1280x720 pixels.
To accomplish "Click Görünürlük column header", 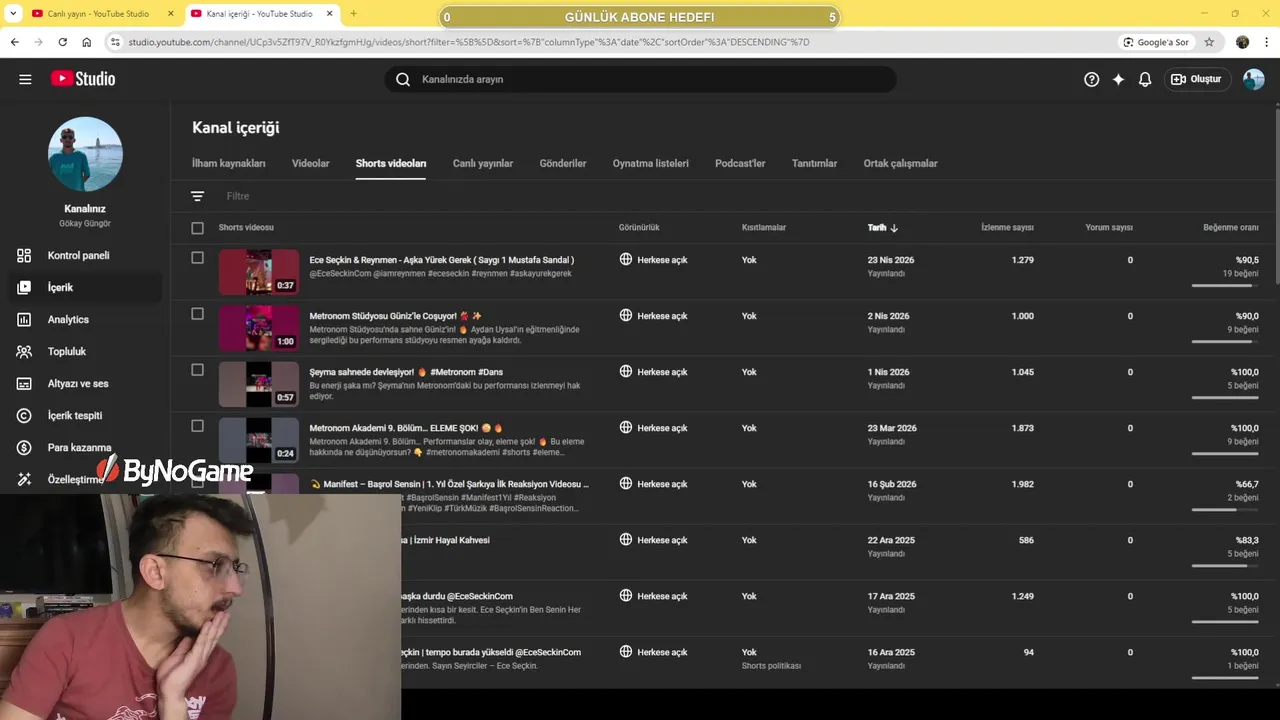I will [639, 228].
